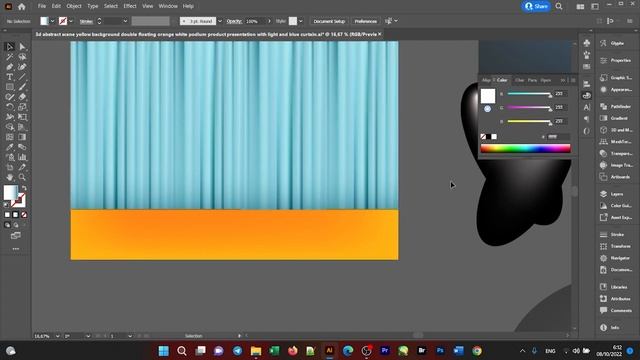
Task: Select the black arrow Selection tool
Action: (x=9, y=47)
